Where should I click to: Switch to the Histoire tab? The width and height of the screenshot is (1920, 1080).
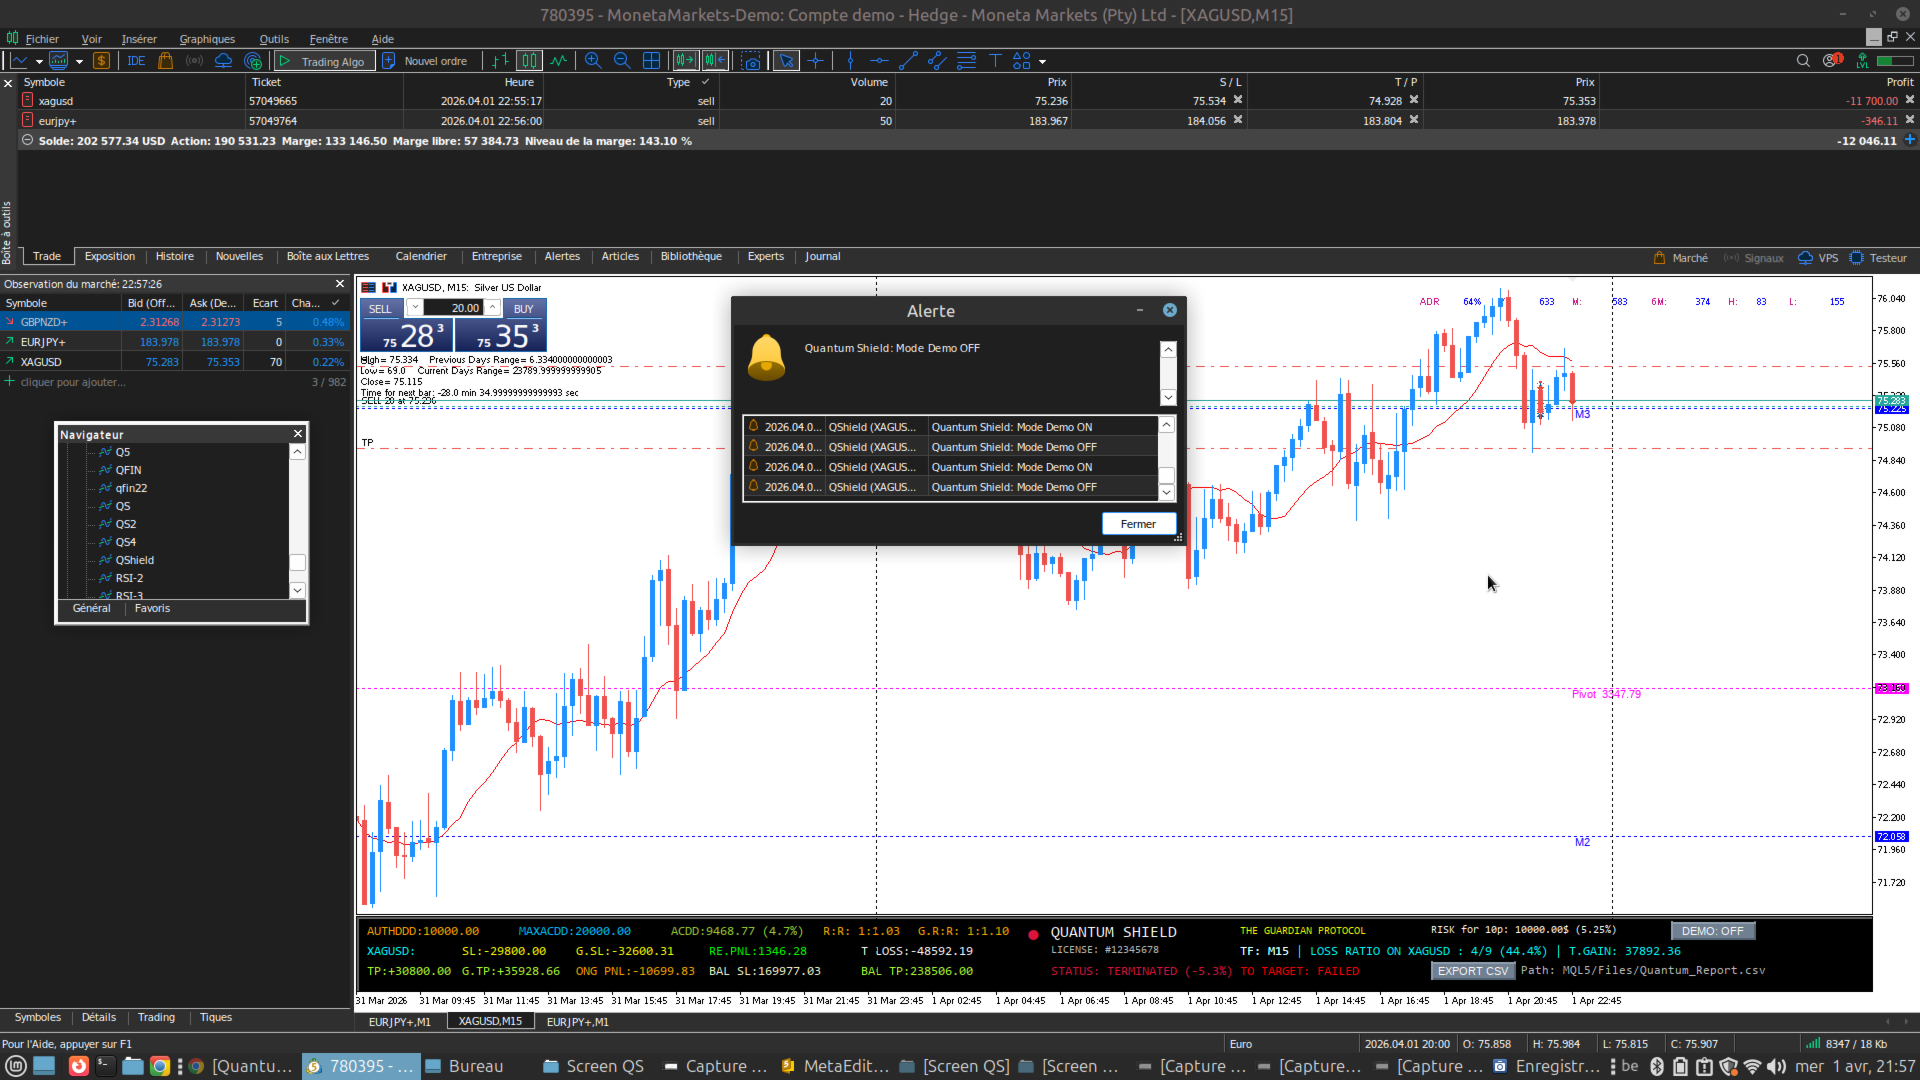coord(174,257)
